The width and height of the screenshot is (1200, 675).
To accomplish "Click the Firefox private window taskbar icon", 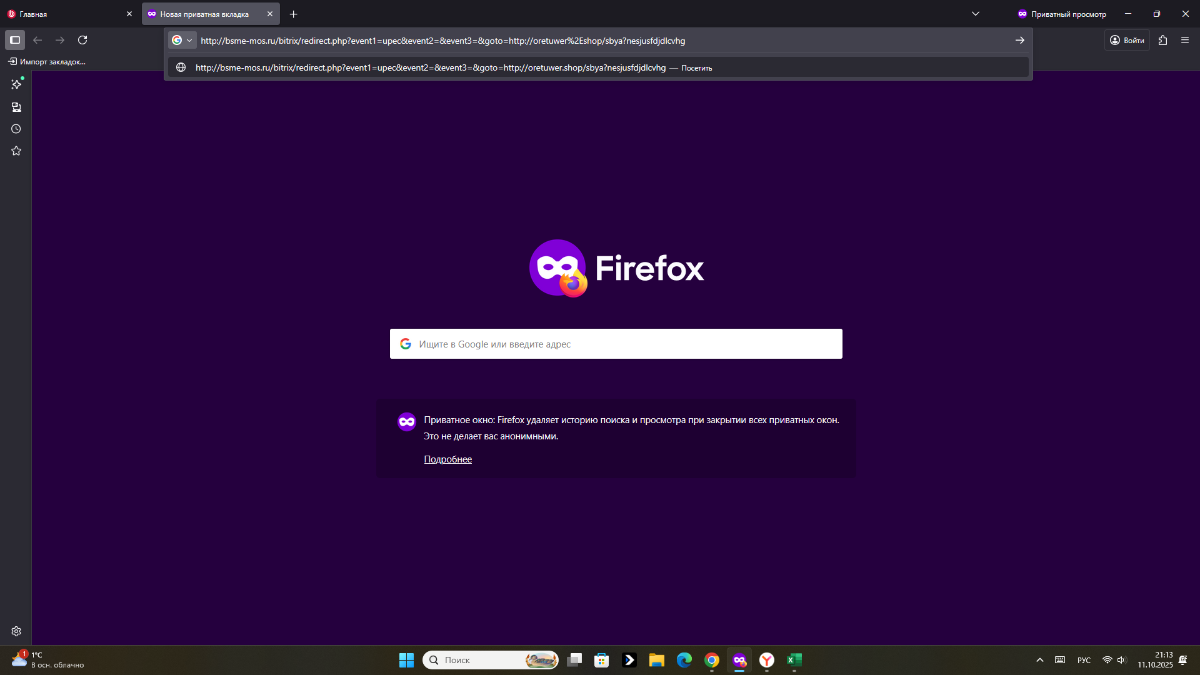I will coord(739,660).
